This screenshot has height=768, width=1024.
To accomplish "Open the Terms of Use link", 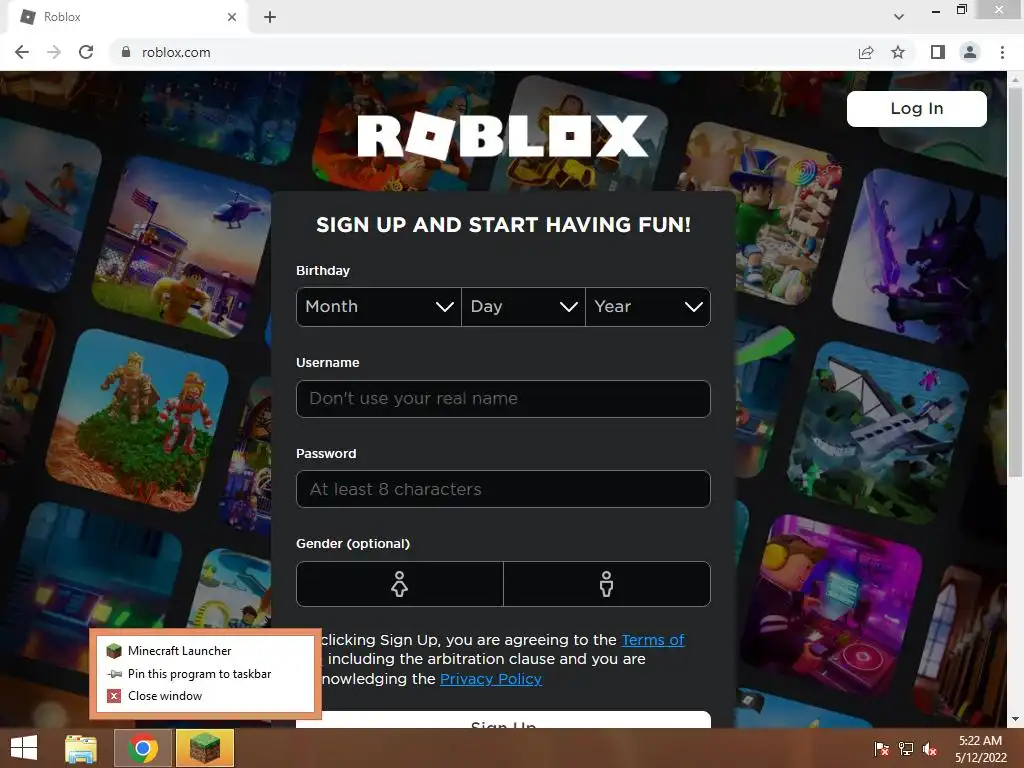I will (652, 640).
